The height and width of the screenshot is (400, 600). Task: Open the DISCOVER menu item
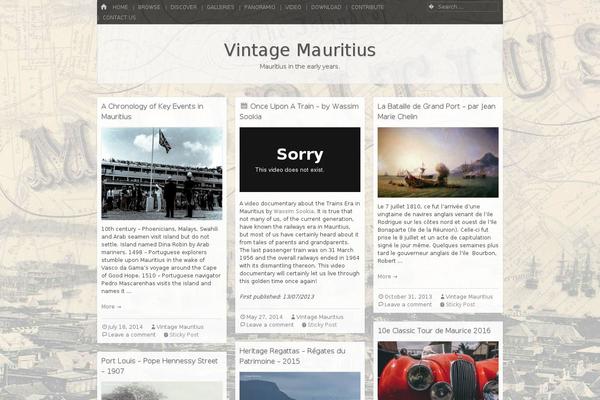click(x=183, y=7)
